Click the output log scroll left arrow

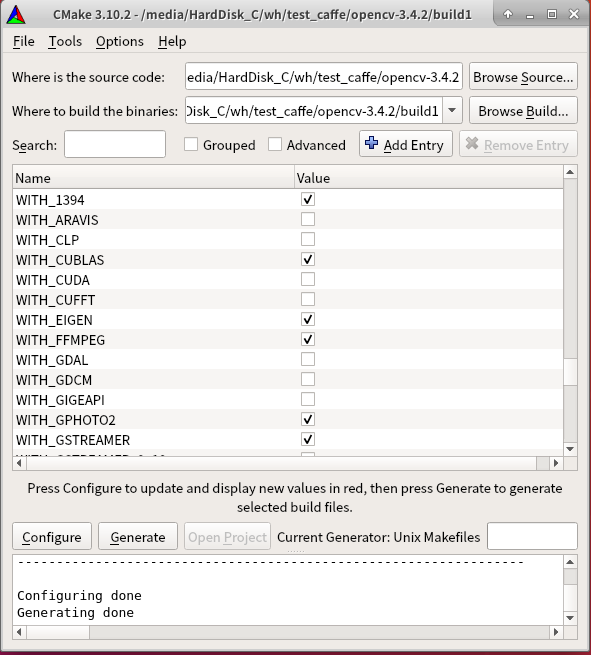click(x=19, y=632)
